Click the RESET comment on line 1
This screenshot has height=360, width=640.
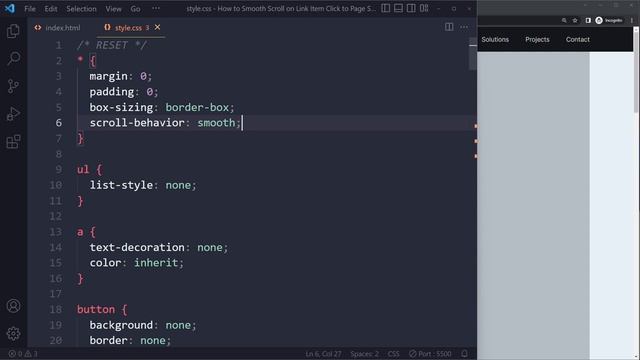tap(111, 45)
